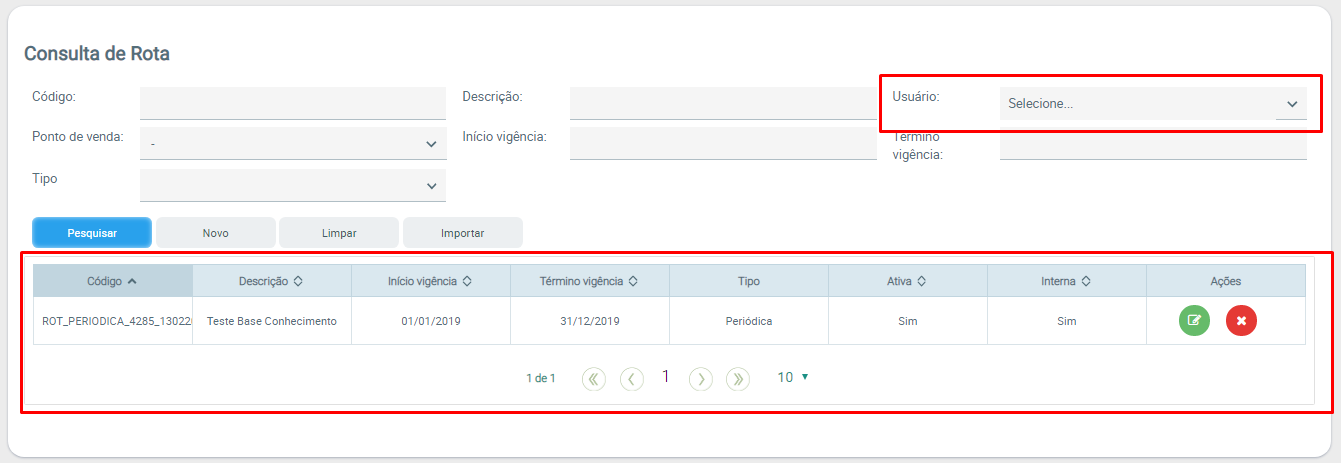Screen dimensions: 1341x463
Task: Sort table by Início vigência column
Action: pos(467,281)
